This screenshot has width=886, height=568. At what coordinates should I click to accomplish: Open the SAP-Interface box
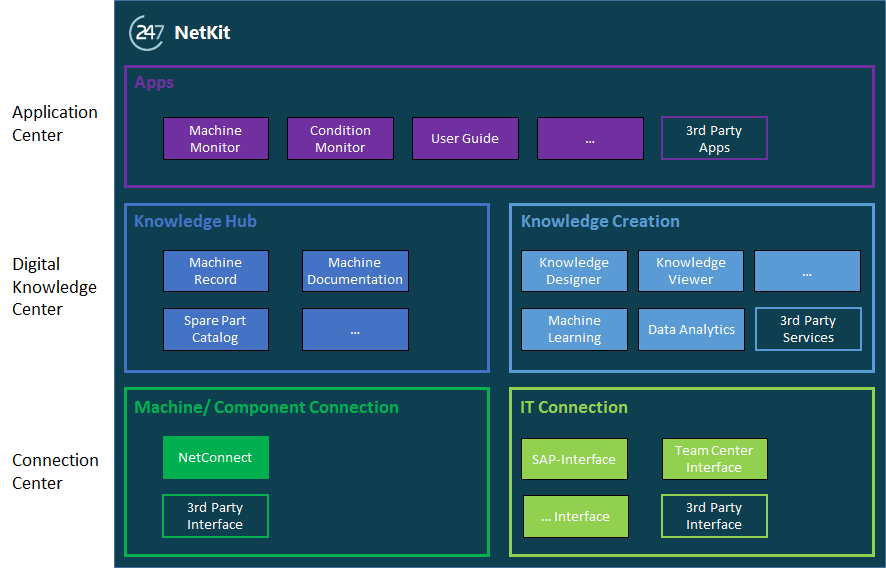(574, 459)
